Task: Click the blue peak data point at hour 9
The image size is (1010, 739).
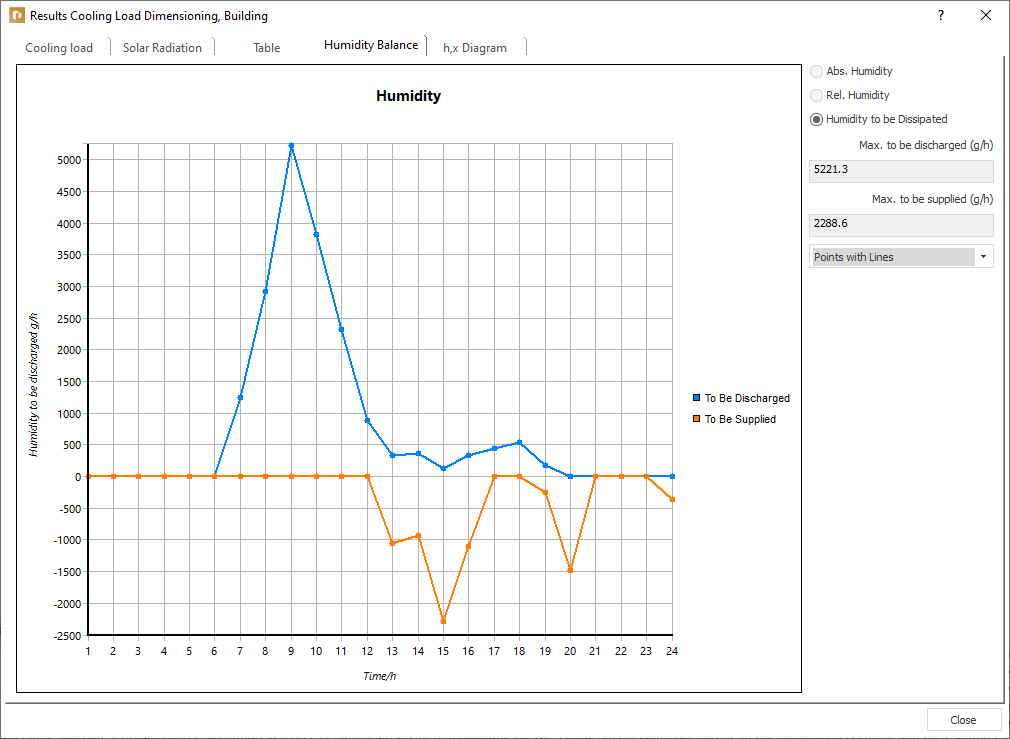Action: (x=291, y=146)
